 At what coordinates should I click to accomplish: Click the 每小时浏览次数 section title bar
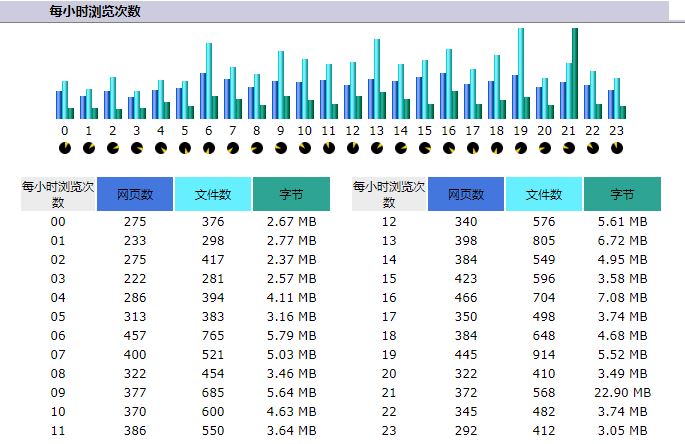coord(342,11)
